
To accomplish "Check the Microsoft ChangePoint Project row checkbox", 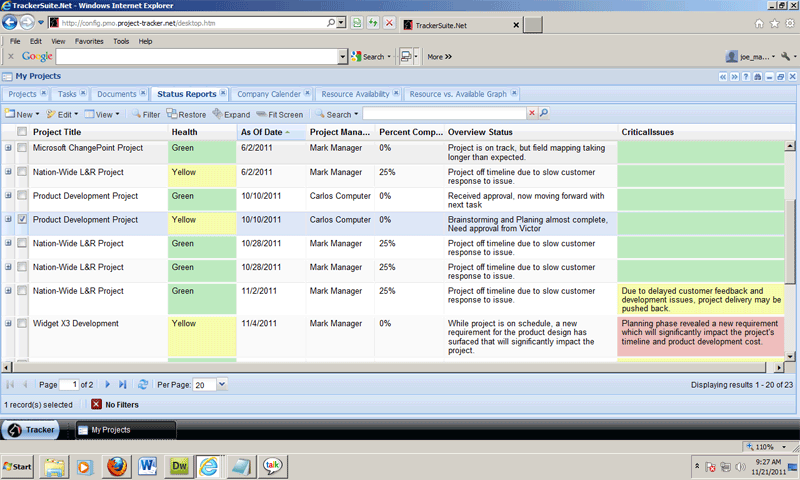I will 22,147.
